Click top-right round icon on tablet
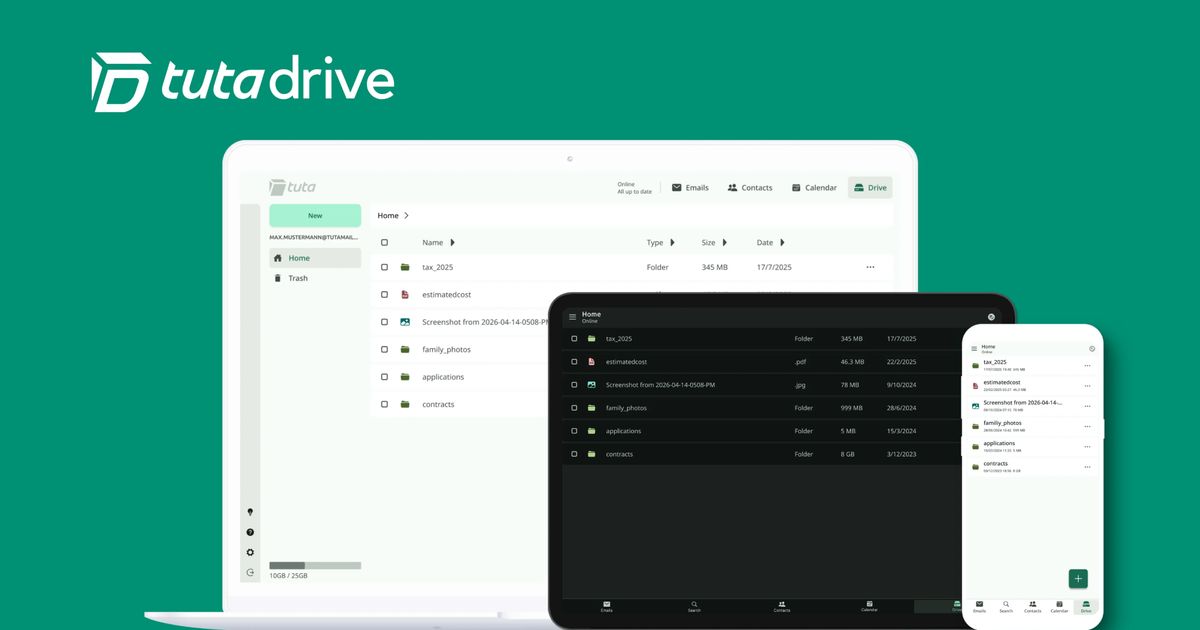 click(x=991, y=317)
